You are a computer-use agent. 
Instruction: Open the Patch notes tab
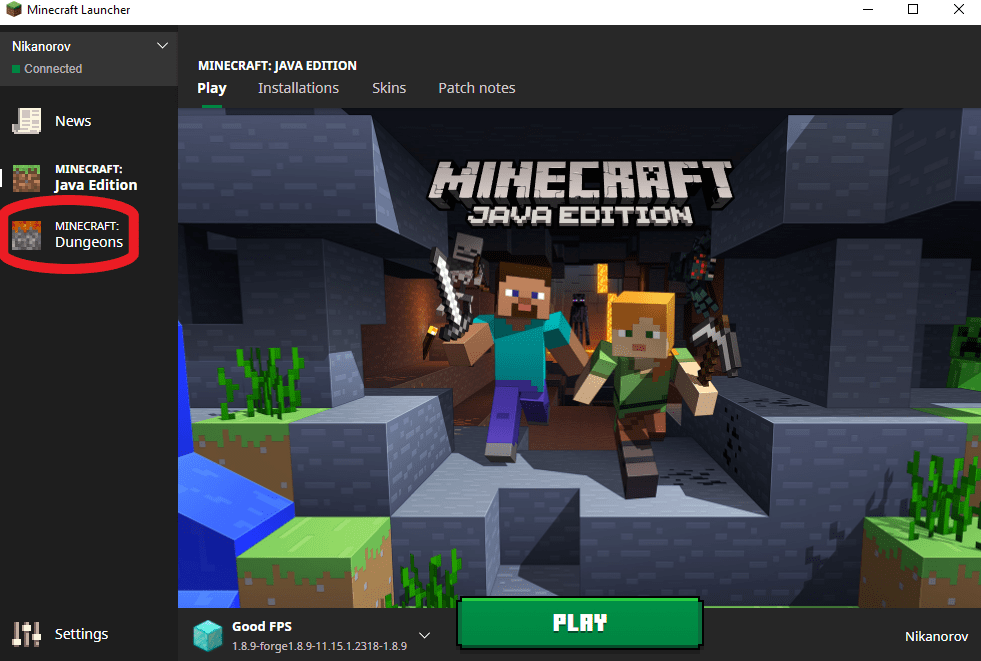pyautogui.click(x=477, y=88)
